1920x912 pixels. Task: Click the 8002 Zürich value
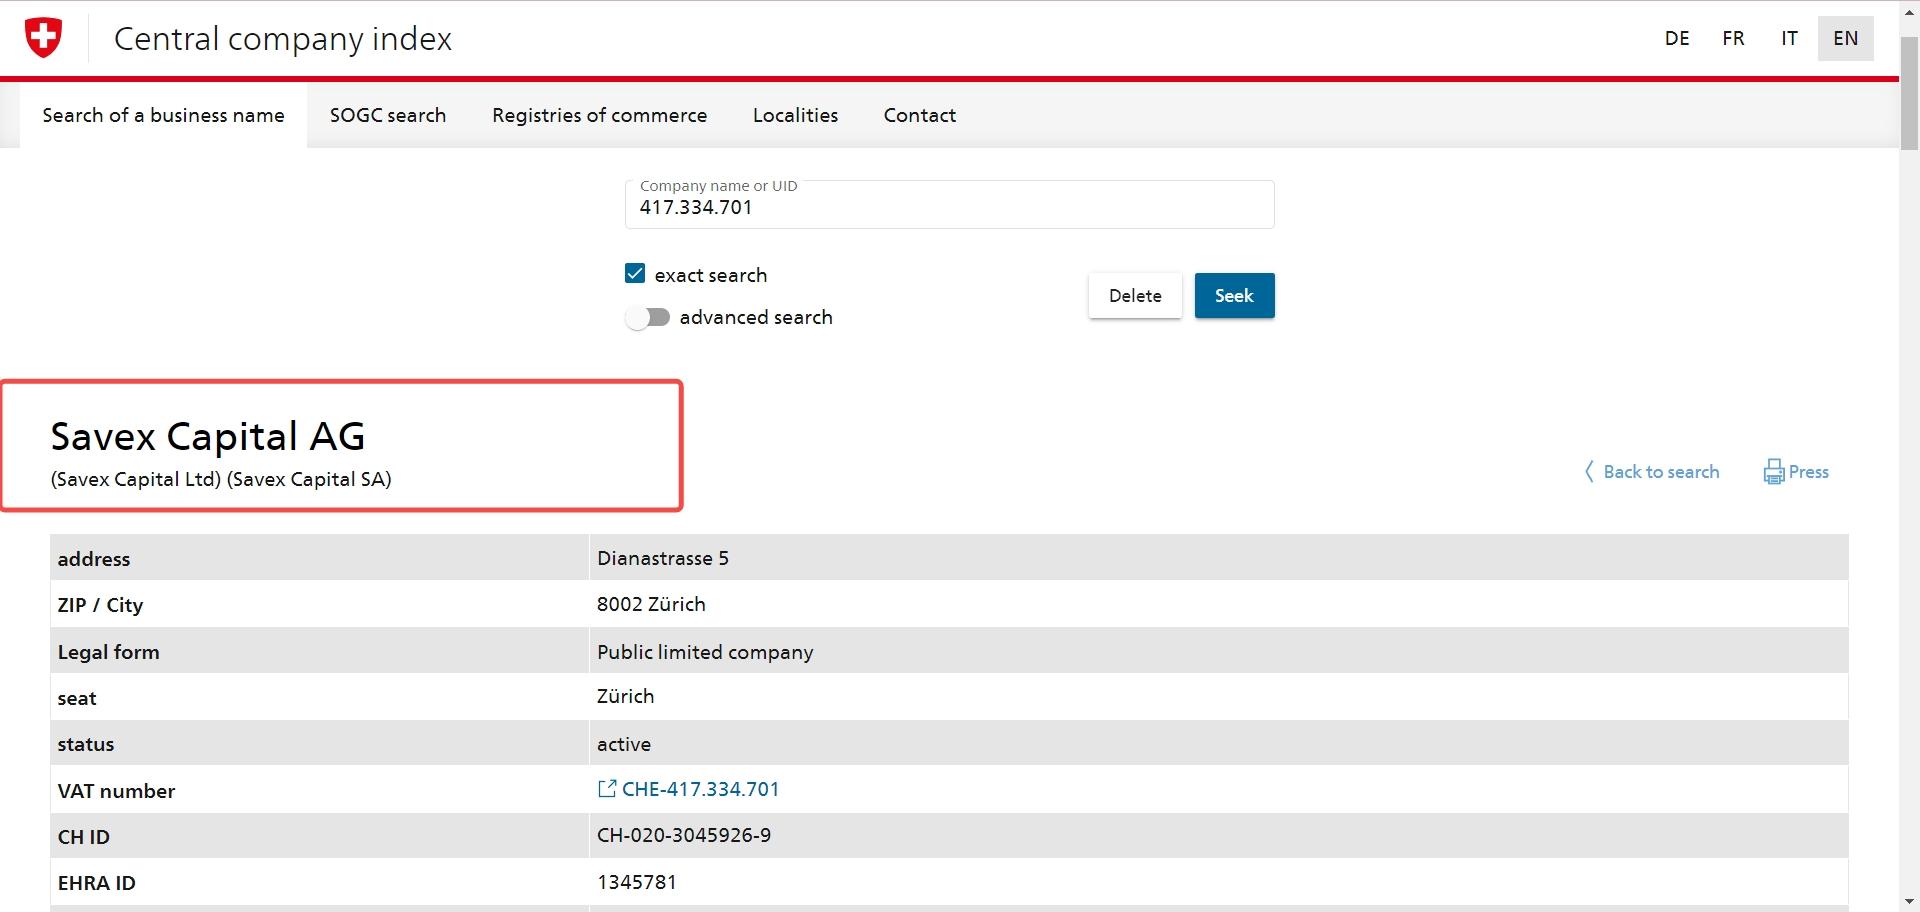coord(651,604)
